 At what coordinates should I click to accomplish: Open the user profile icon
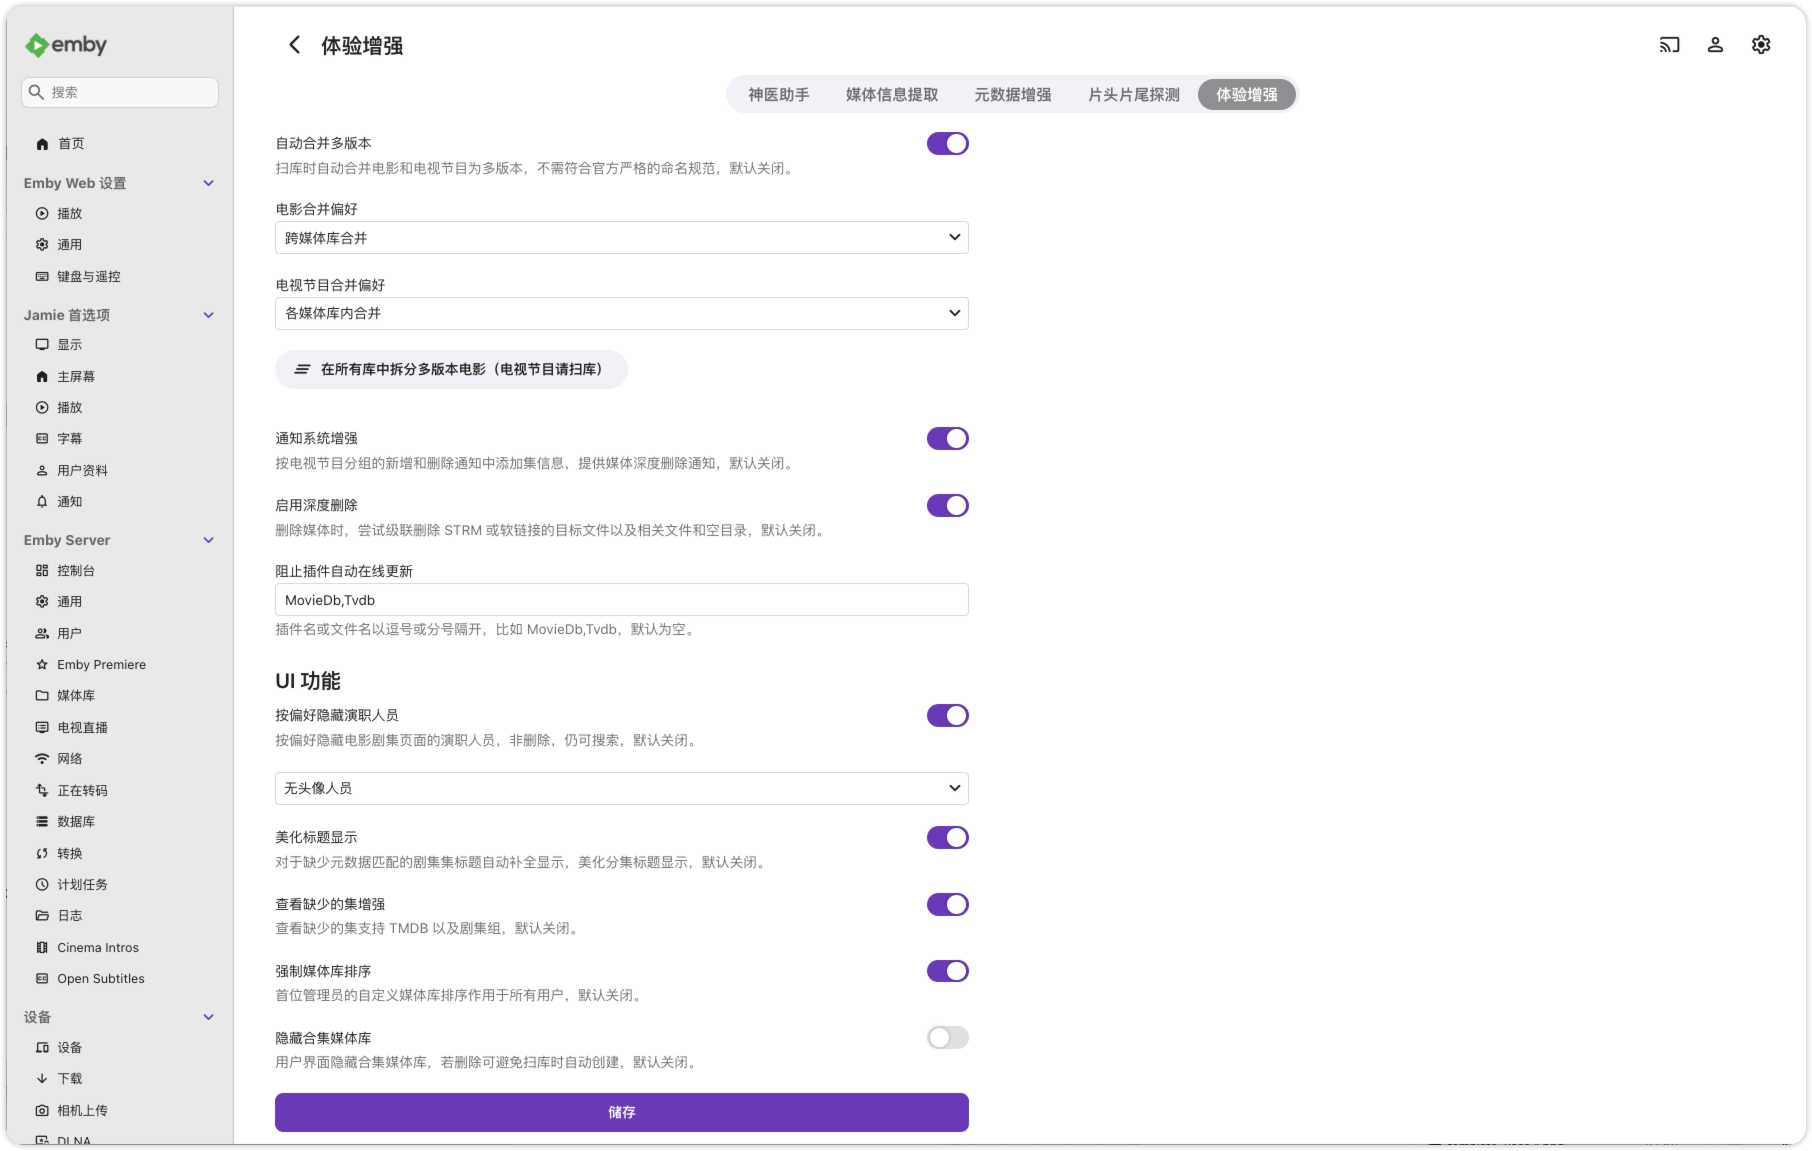pyautogui.click(x=1715, y=45)
